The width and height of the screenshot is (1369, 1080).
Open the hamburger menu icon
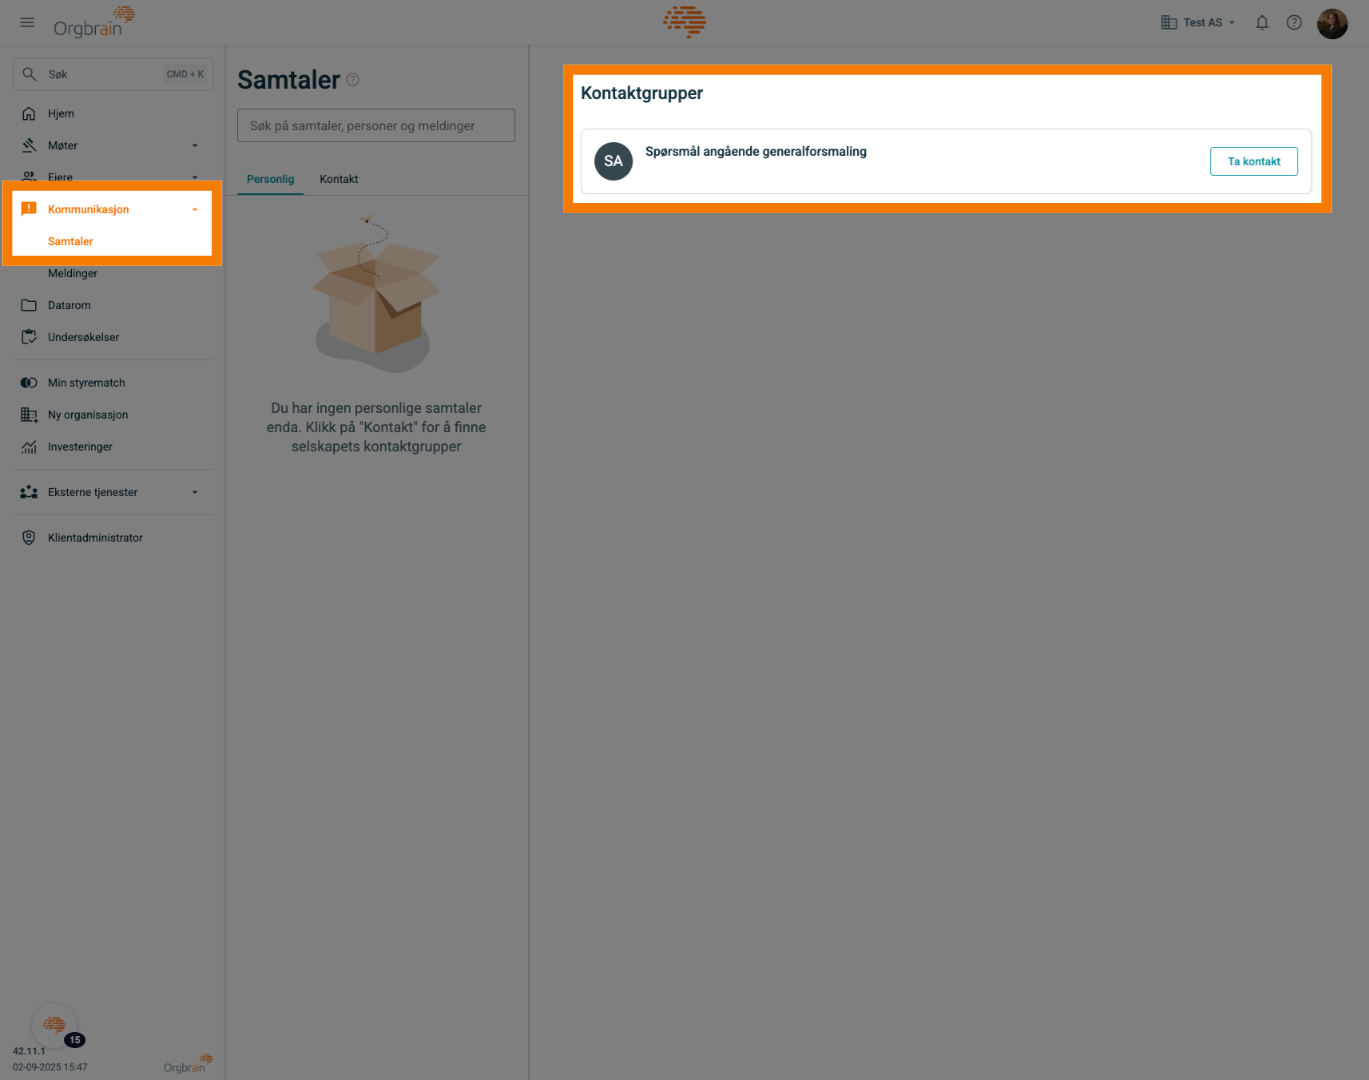[27, 22]
